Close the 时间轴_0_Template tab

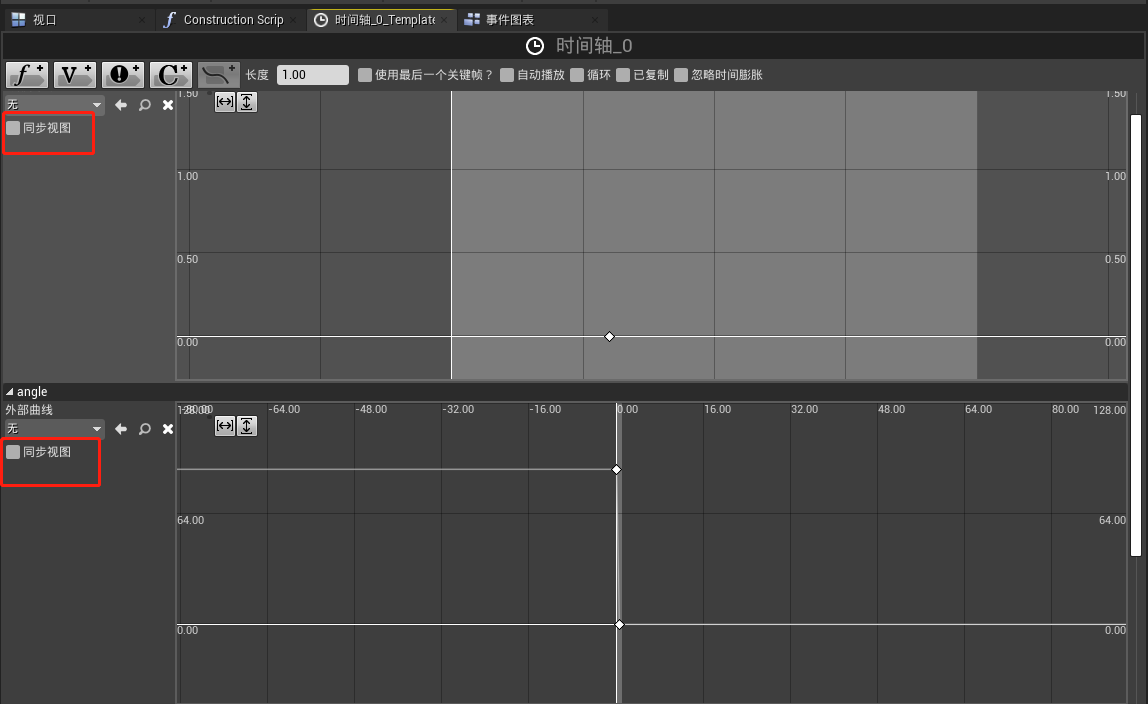pos(444,20)
